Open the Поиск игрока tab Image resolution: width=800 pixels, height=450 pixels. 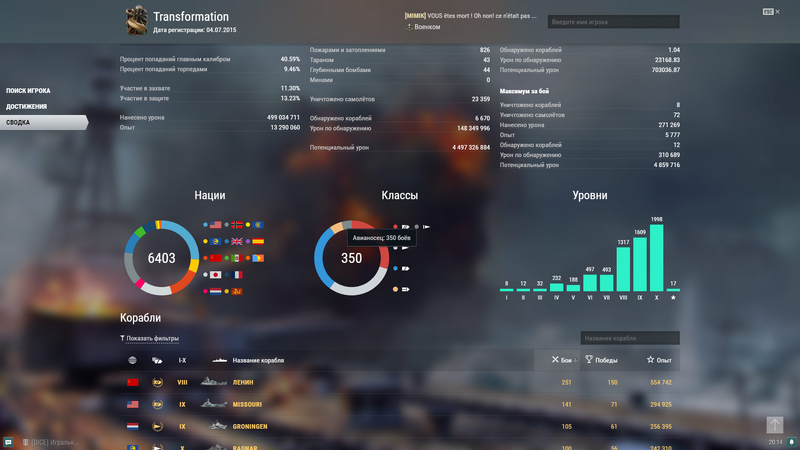29,91
